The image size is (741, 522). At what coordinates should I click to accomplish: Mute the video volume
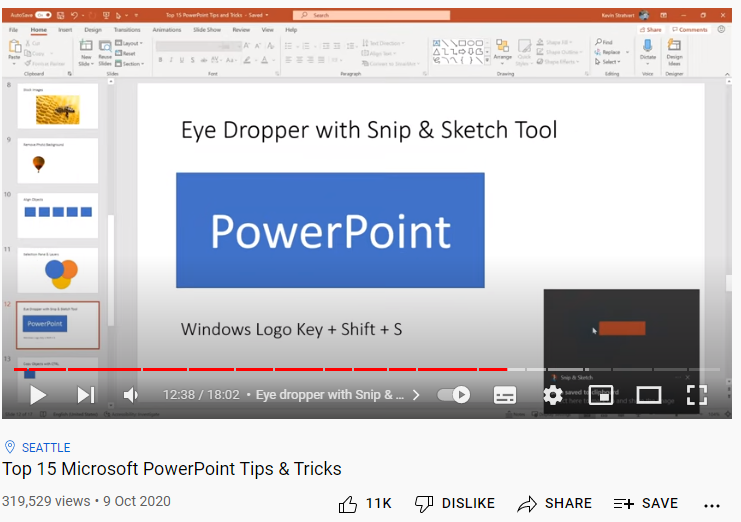point(131,395)
